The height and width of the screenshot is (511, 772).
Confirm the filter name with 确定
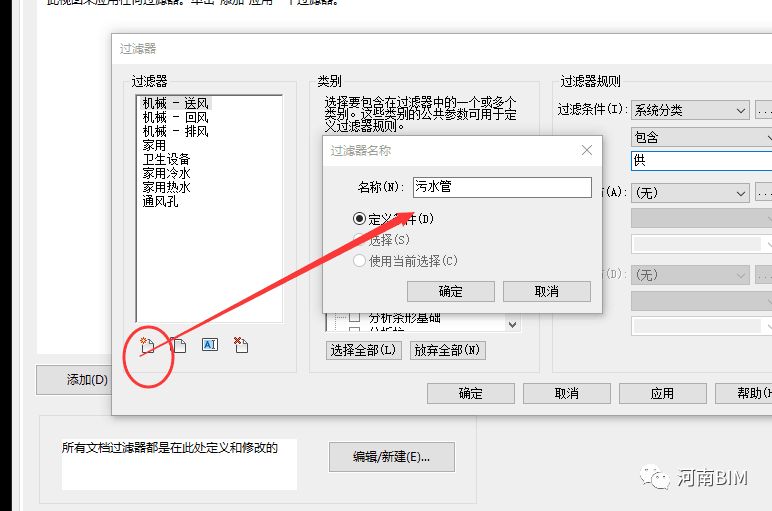[450, 291]
